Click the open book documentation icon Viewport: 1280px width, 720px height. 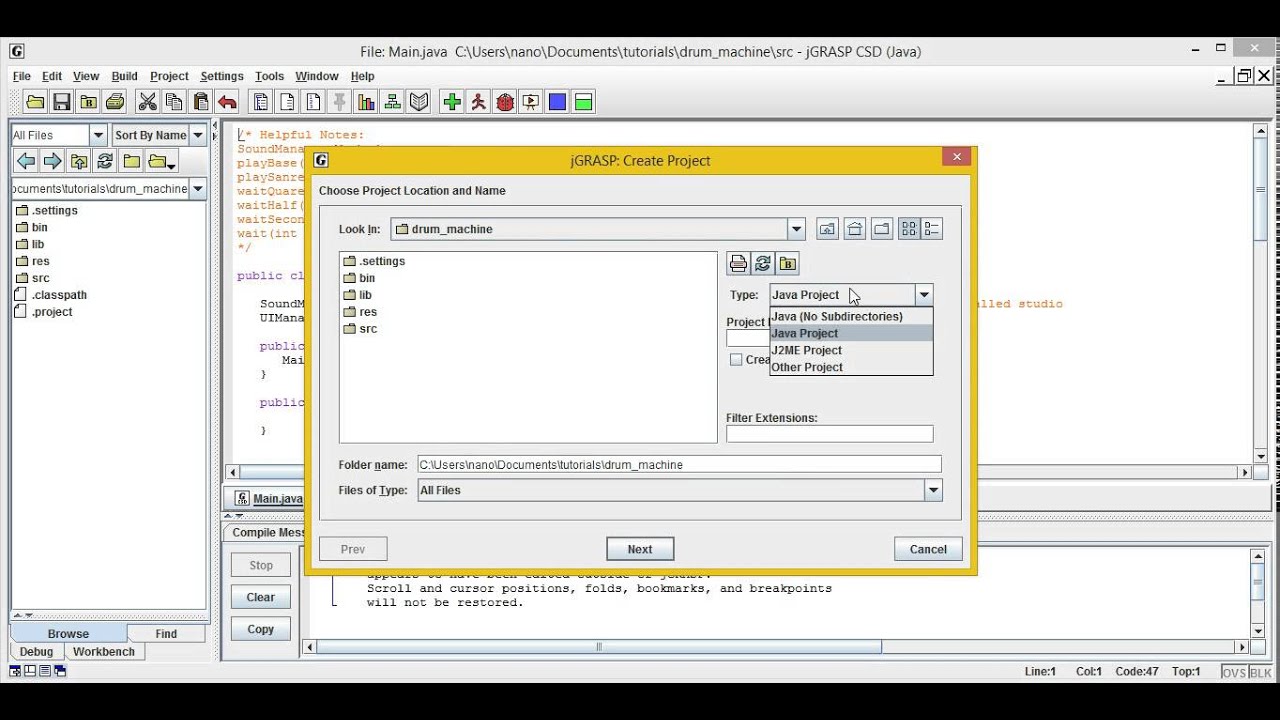[x=419, y=101]
